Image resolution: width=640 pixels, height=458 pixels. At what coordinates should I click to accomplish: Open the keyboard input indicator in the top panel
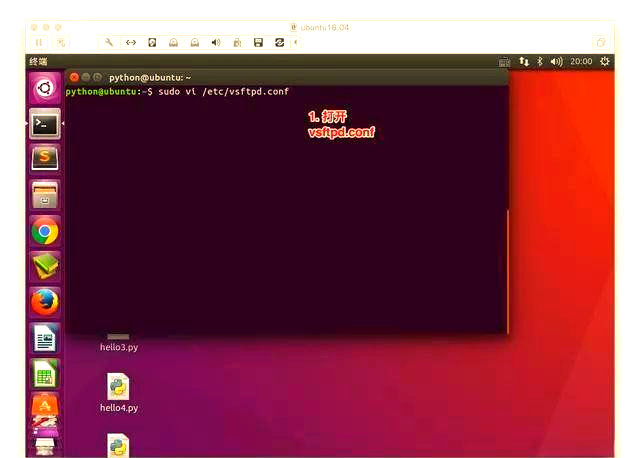tap(504, 62)
